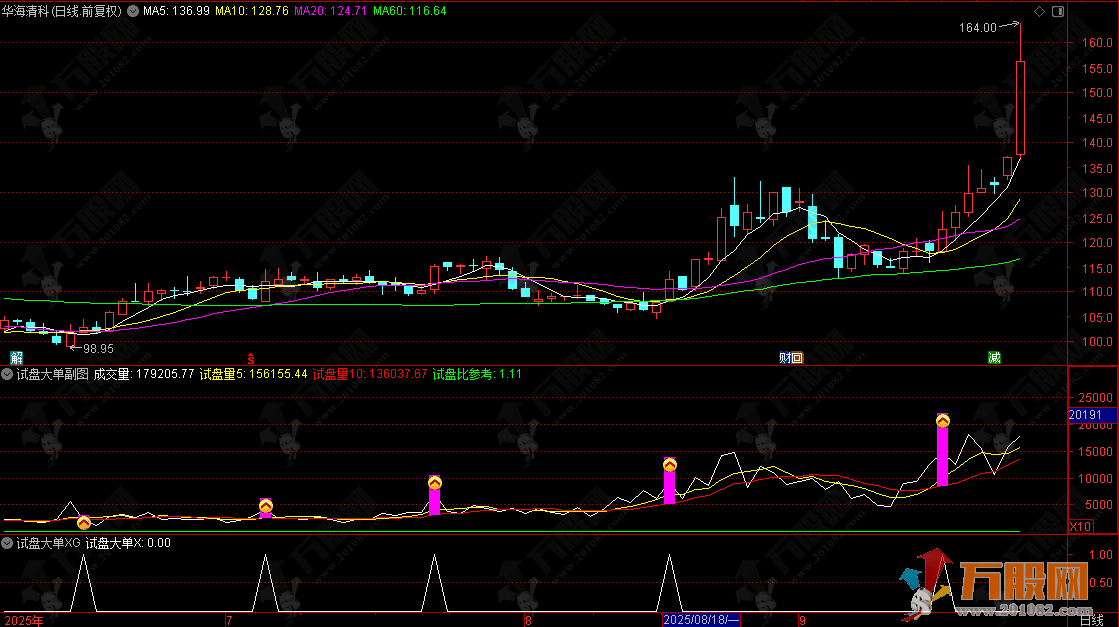Click the green 减 event marker
This screenshot has height=627, width=1119.
994,357
